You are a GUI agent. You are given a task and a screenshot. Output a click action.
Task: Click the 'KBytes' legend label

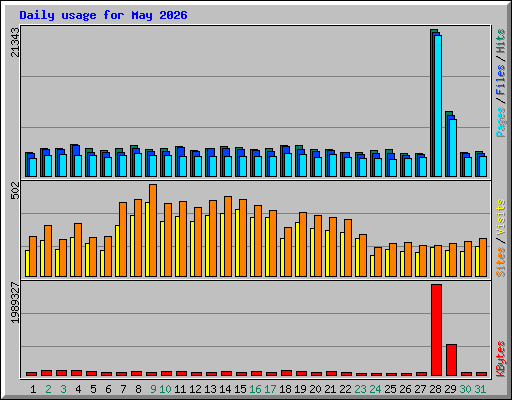(x=501, y=359)
